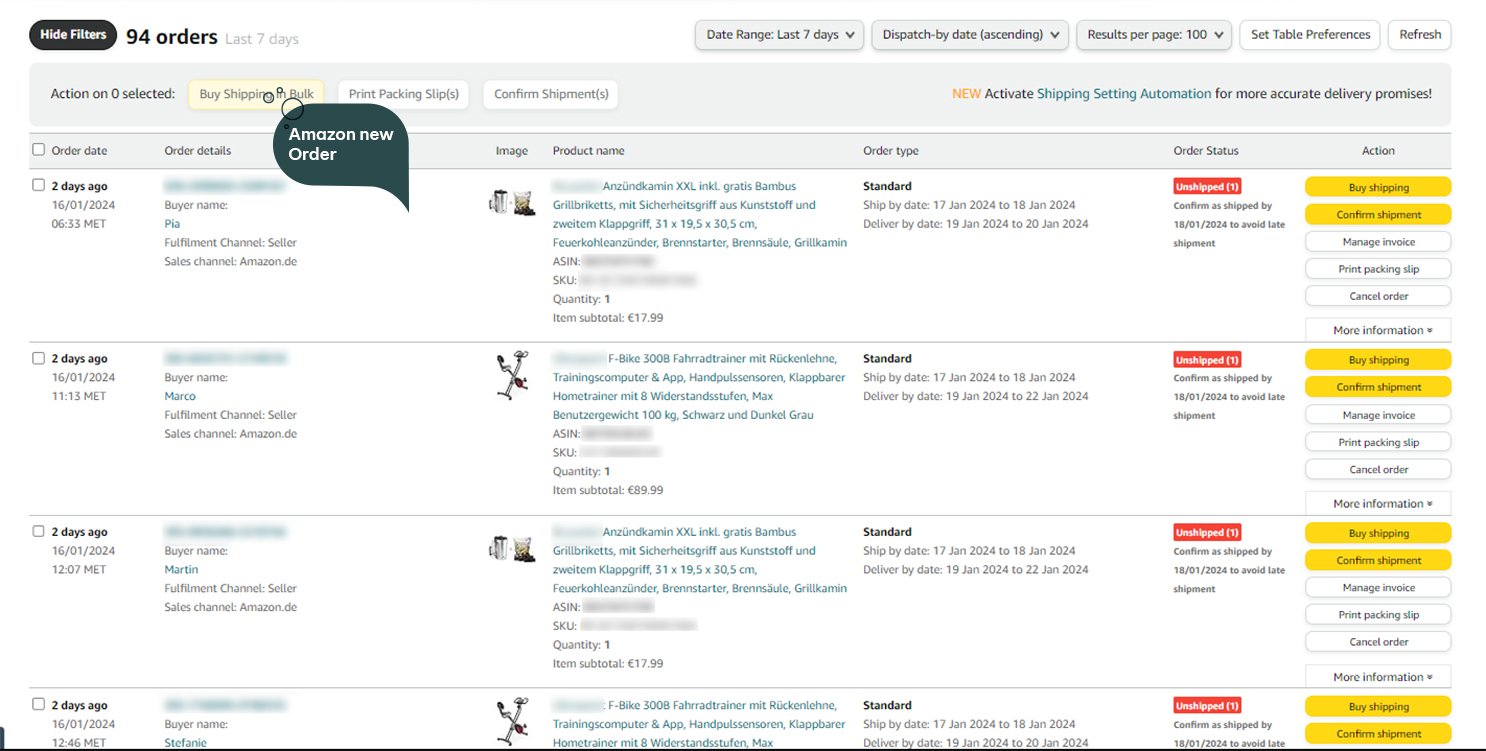Click Confirm shipment for Martin's order
The height and width of the screenshot is (751, 1486).
coord(1377,560)
